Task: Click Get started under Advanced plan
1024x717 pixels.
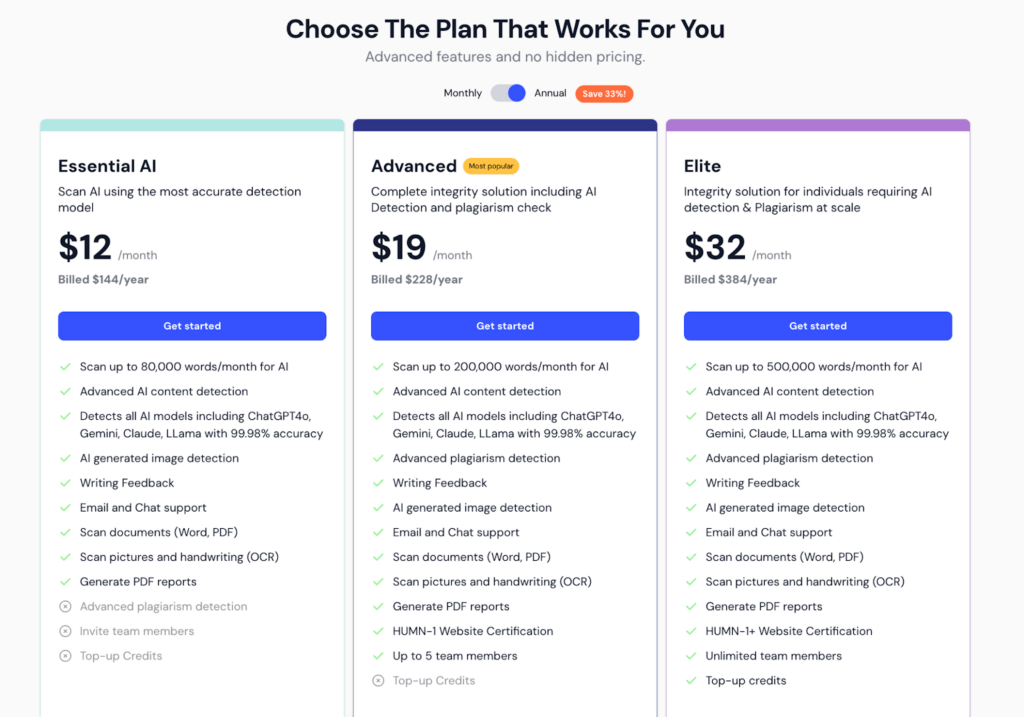Action: pyautogui.click(x=505, y=326)
